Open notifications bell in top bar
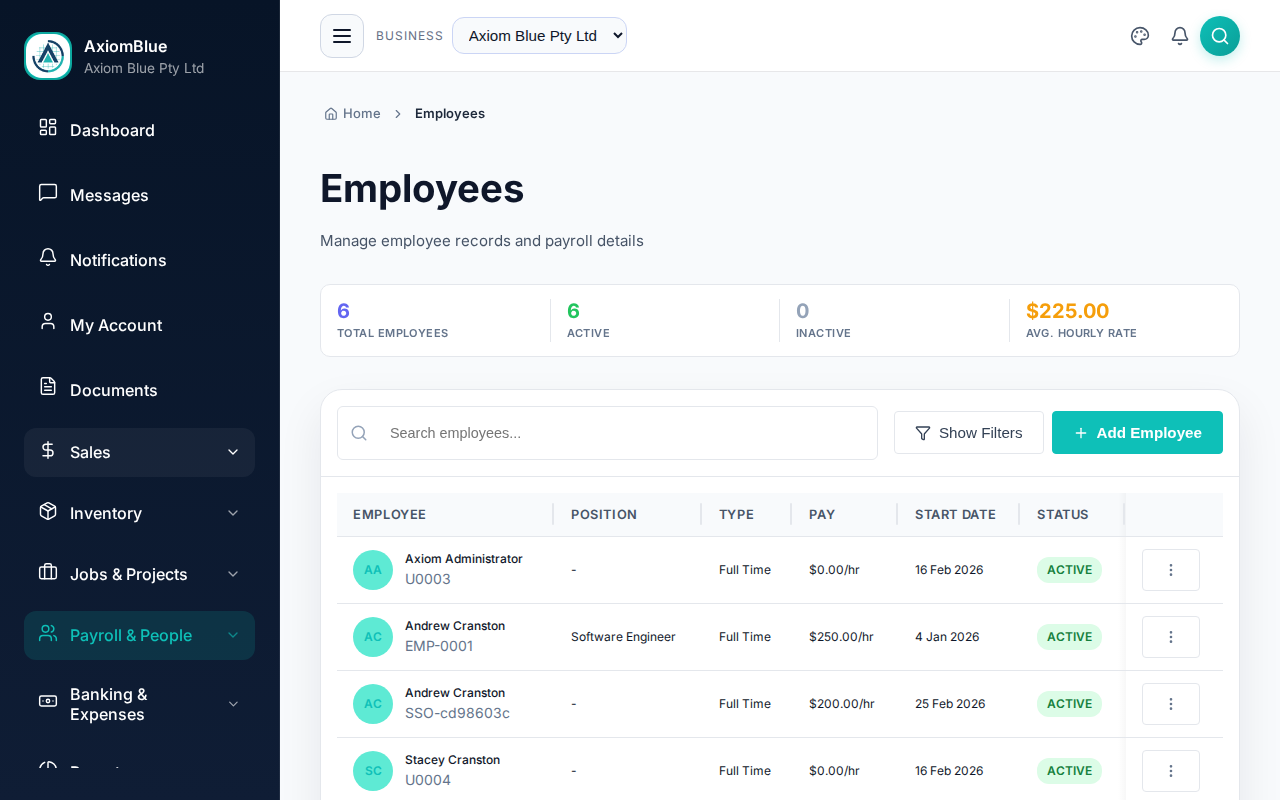Screen dimensions: 1280x800 click(x=1180, y=36)
